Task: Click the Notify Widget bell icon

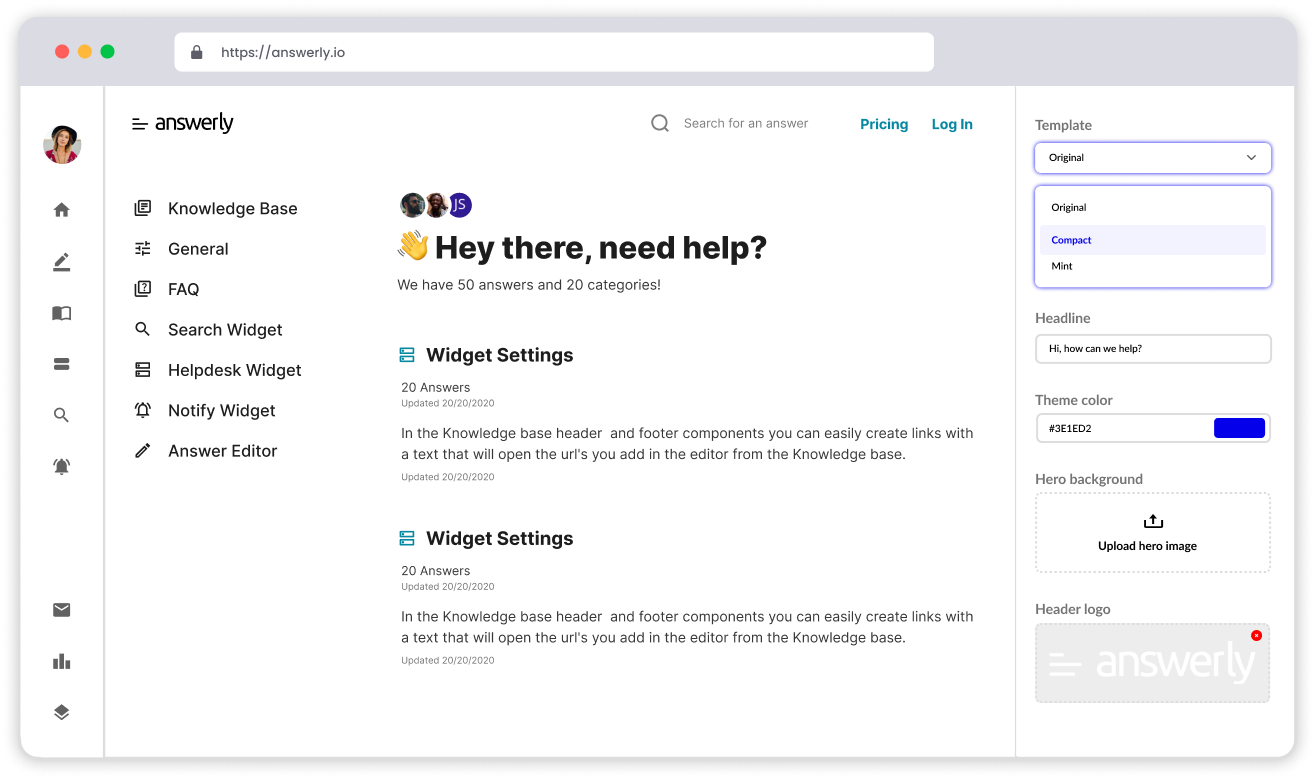Action: click(143, 410)
